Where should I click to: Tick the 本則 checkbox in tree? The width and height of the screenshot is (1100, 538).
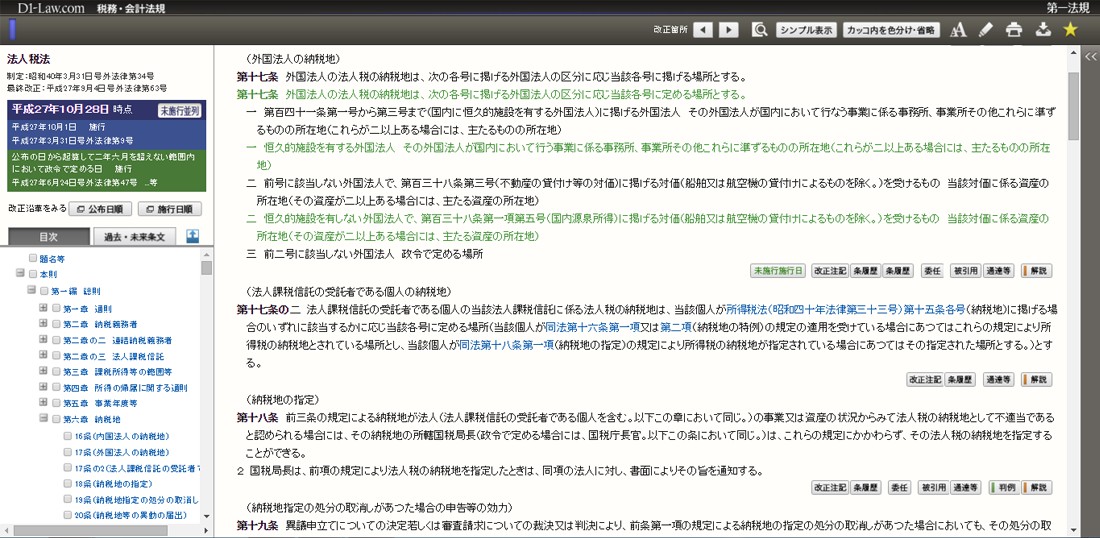tap(31, 274)
